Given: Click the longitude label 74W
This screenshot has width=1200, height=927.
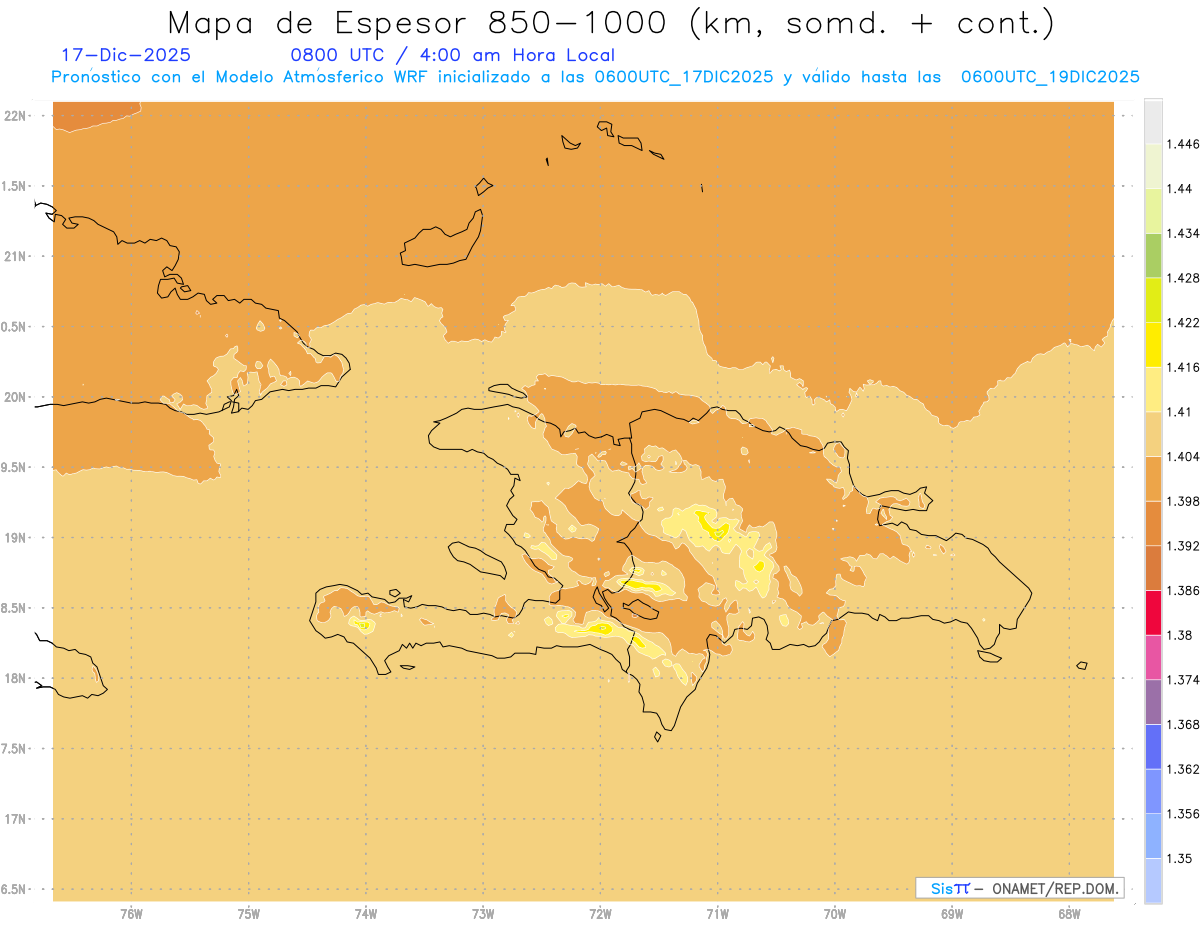Looking at the screenshot, I should 366,915.
